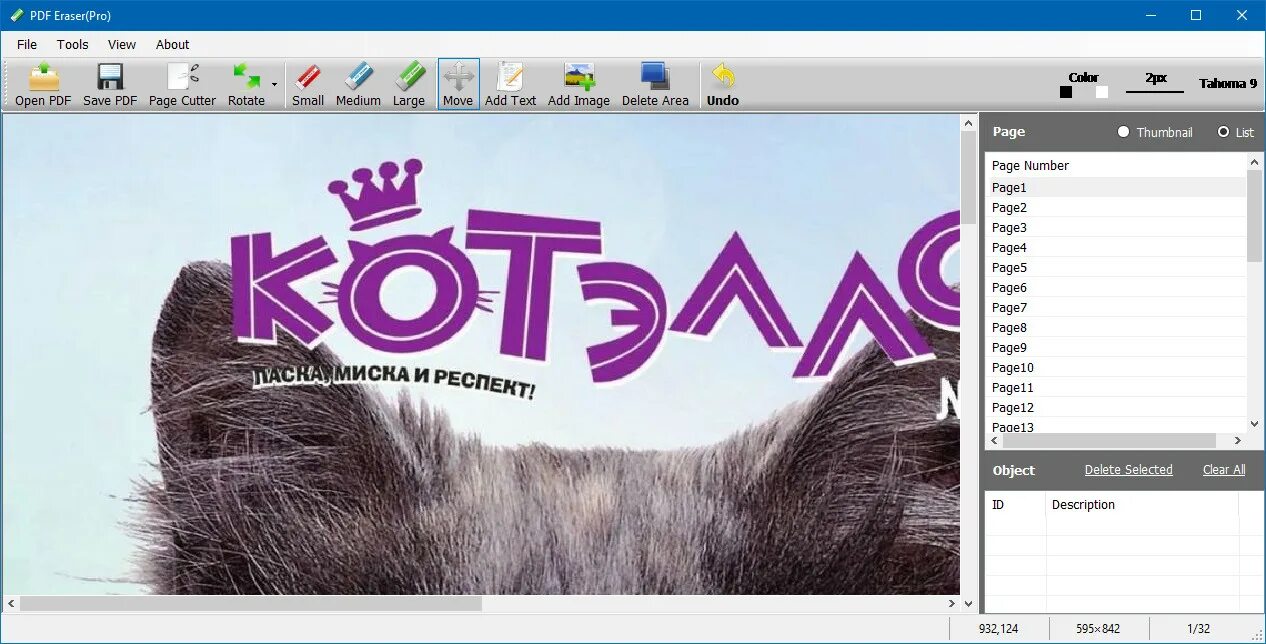
Task: Open the Rotate dropdown arrow
Action: 274,85
